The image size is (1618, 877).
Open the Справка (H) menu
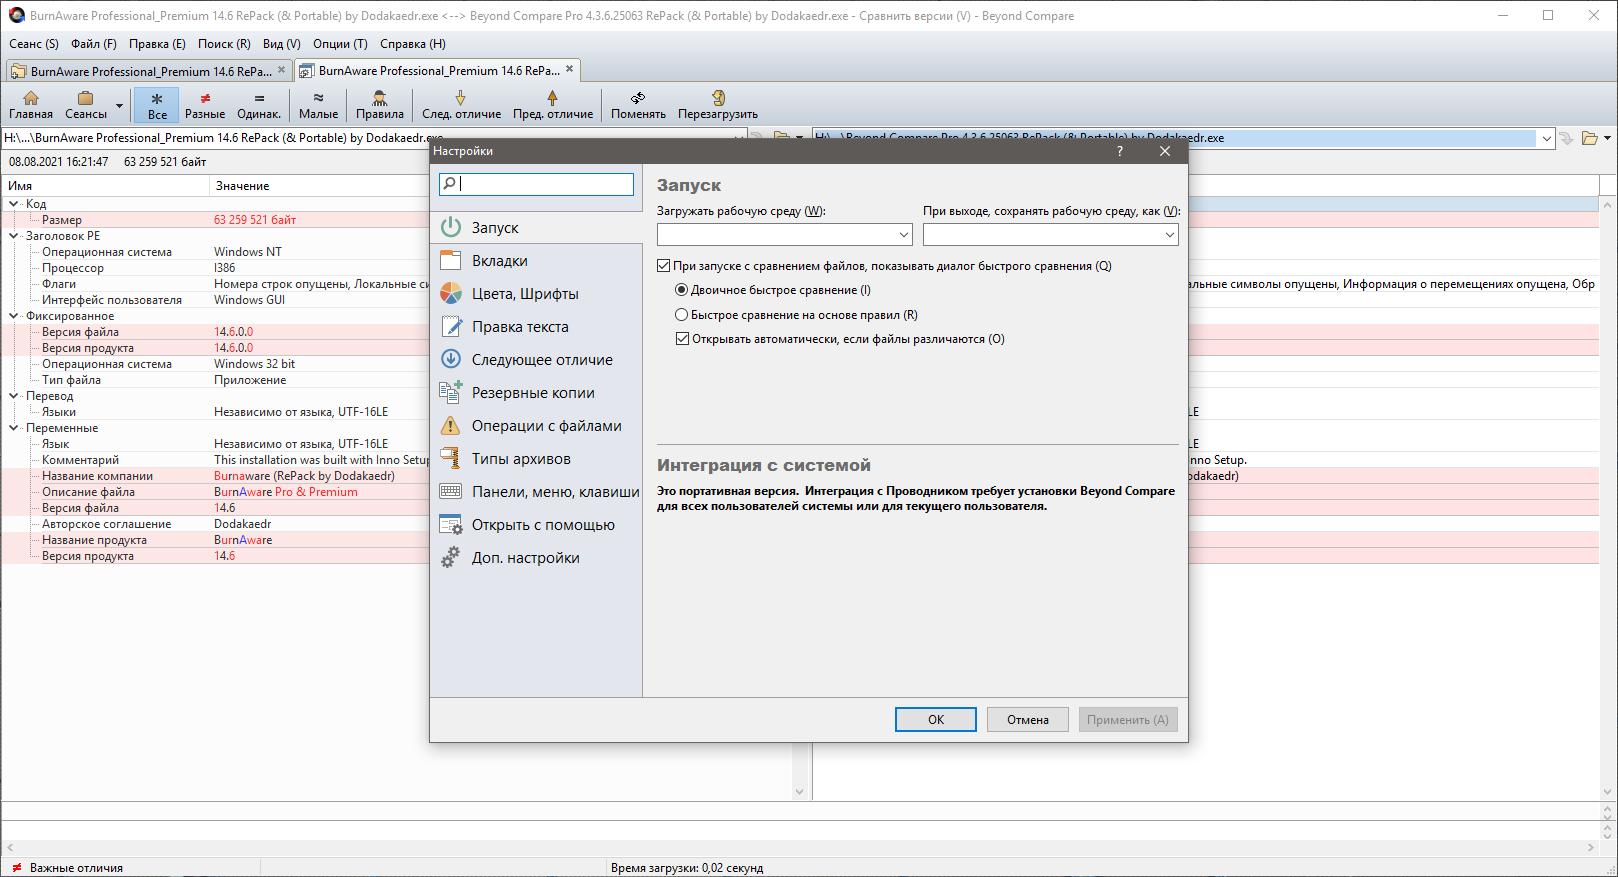pos(413,44)
